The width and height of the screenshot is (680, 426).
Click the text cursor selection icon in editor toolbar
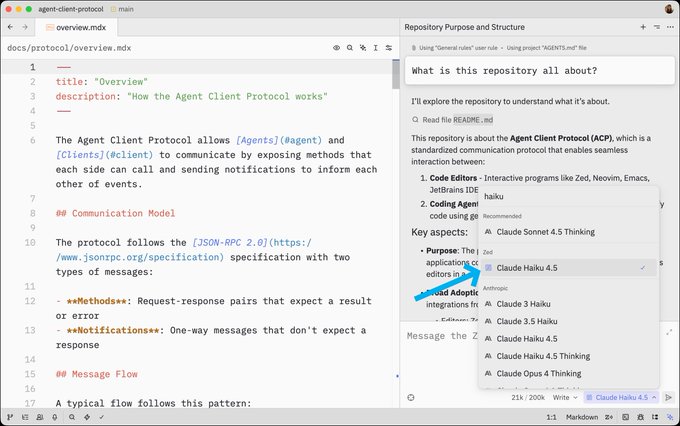[x=376, y=48]
